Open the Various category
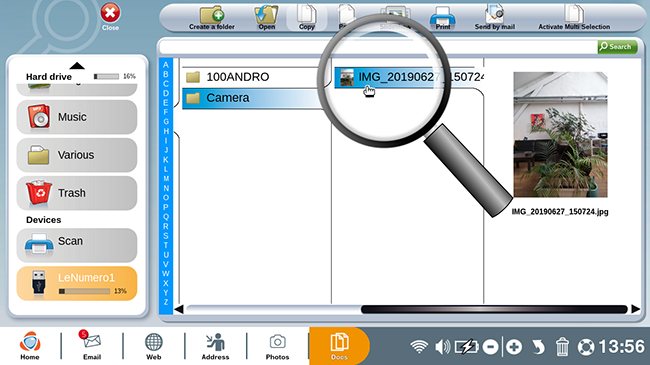Screen dimensions: 650x365 click(77, 155)
